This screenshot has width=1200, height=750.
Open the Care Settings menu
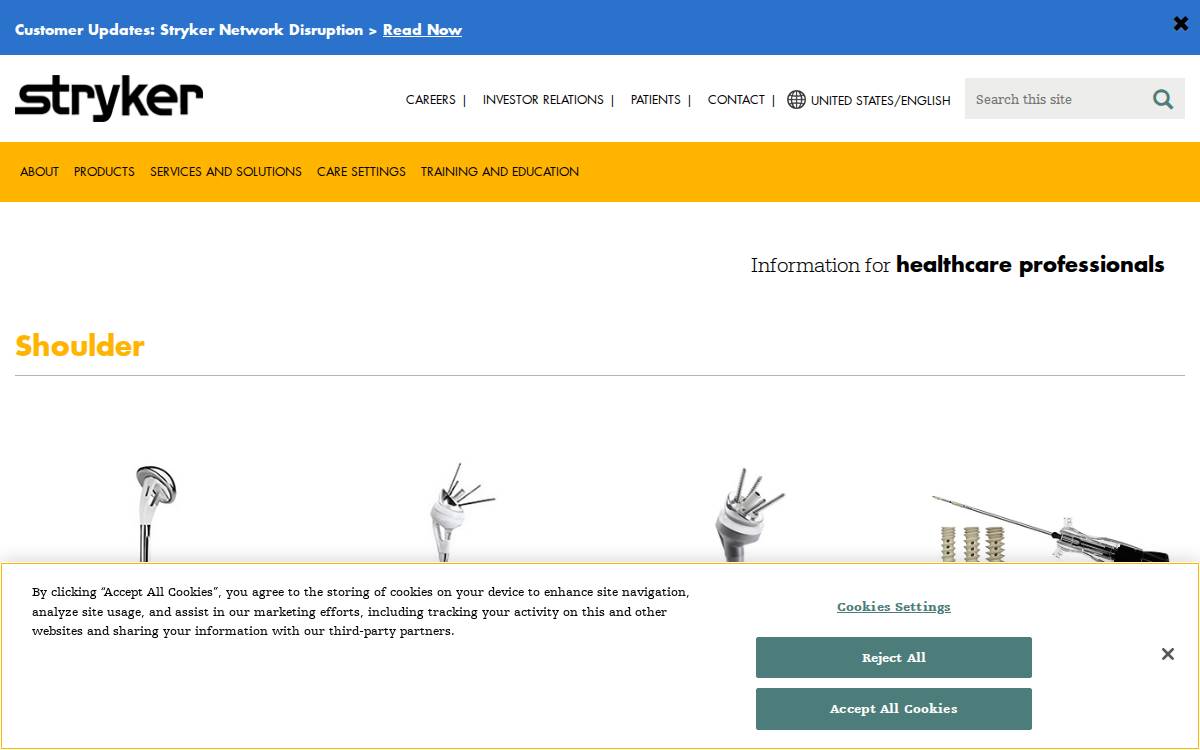click(x=361, y=172)
